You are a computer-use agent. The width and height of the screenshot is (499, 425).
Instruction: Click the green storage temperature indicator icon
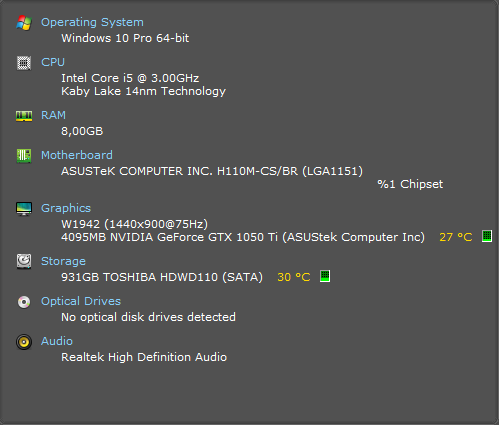pyautogui.click(x=325, y=276)
